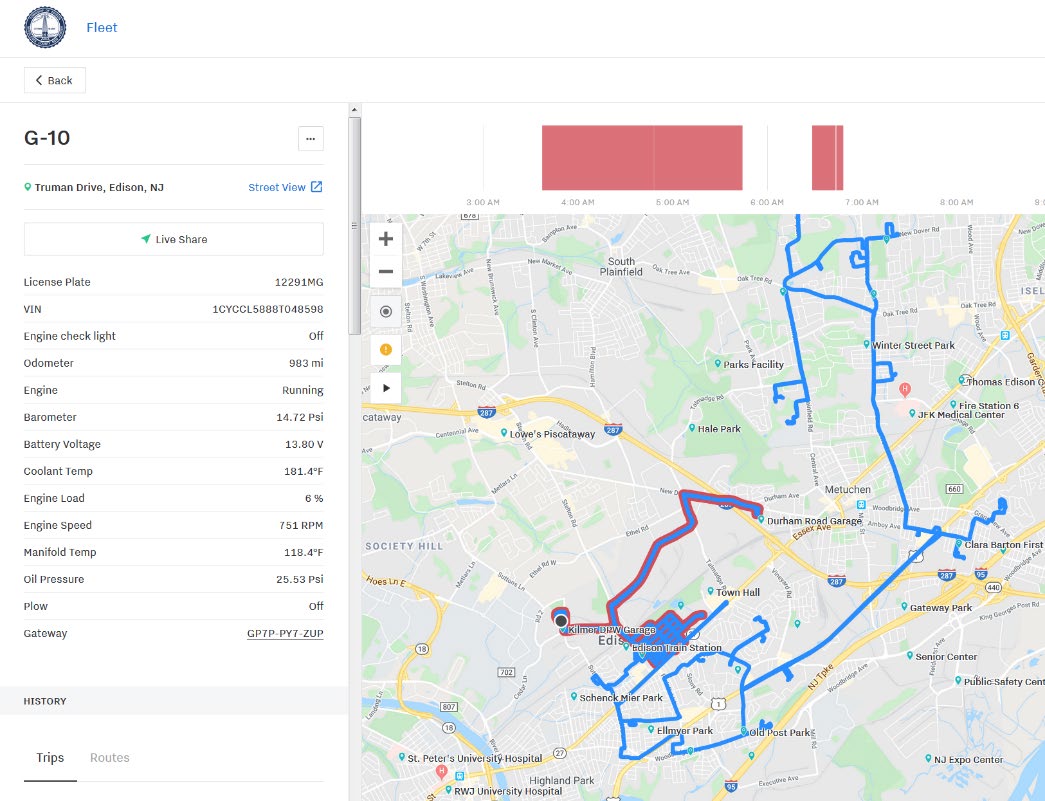The height and width of the screenshot is (801, 1045).
Task: Click the Ellmyer Park map pin
Action: [x=651, y=730]
